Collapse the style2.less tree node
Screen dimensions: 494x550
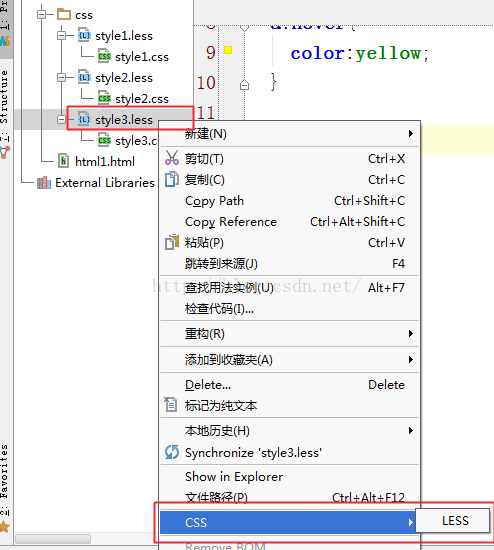click(x=61, y=78)
